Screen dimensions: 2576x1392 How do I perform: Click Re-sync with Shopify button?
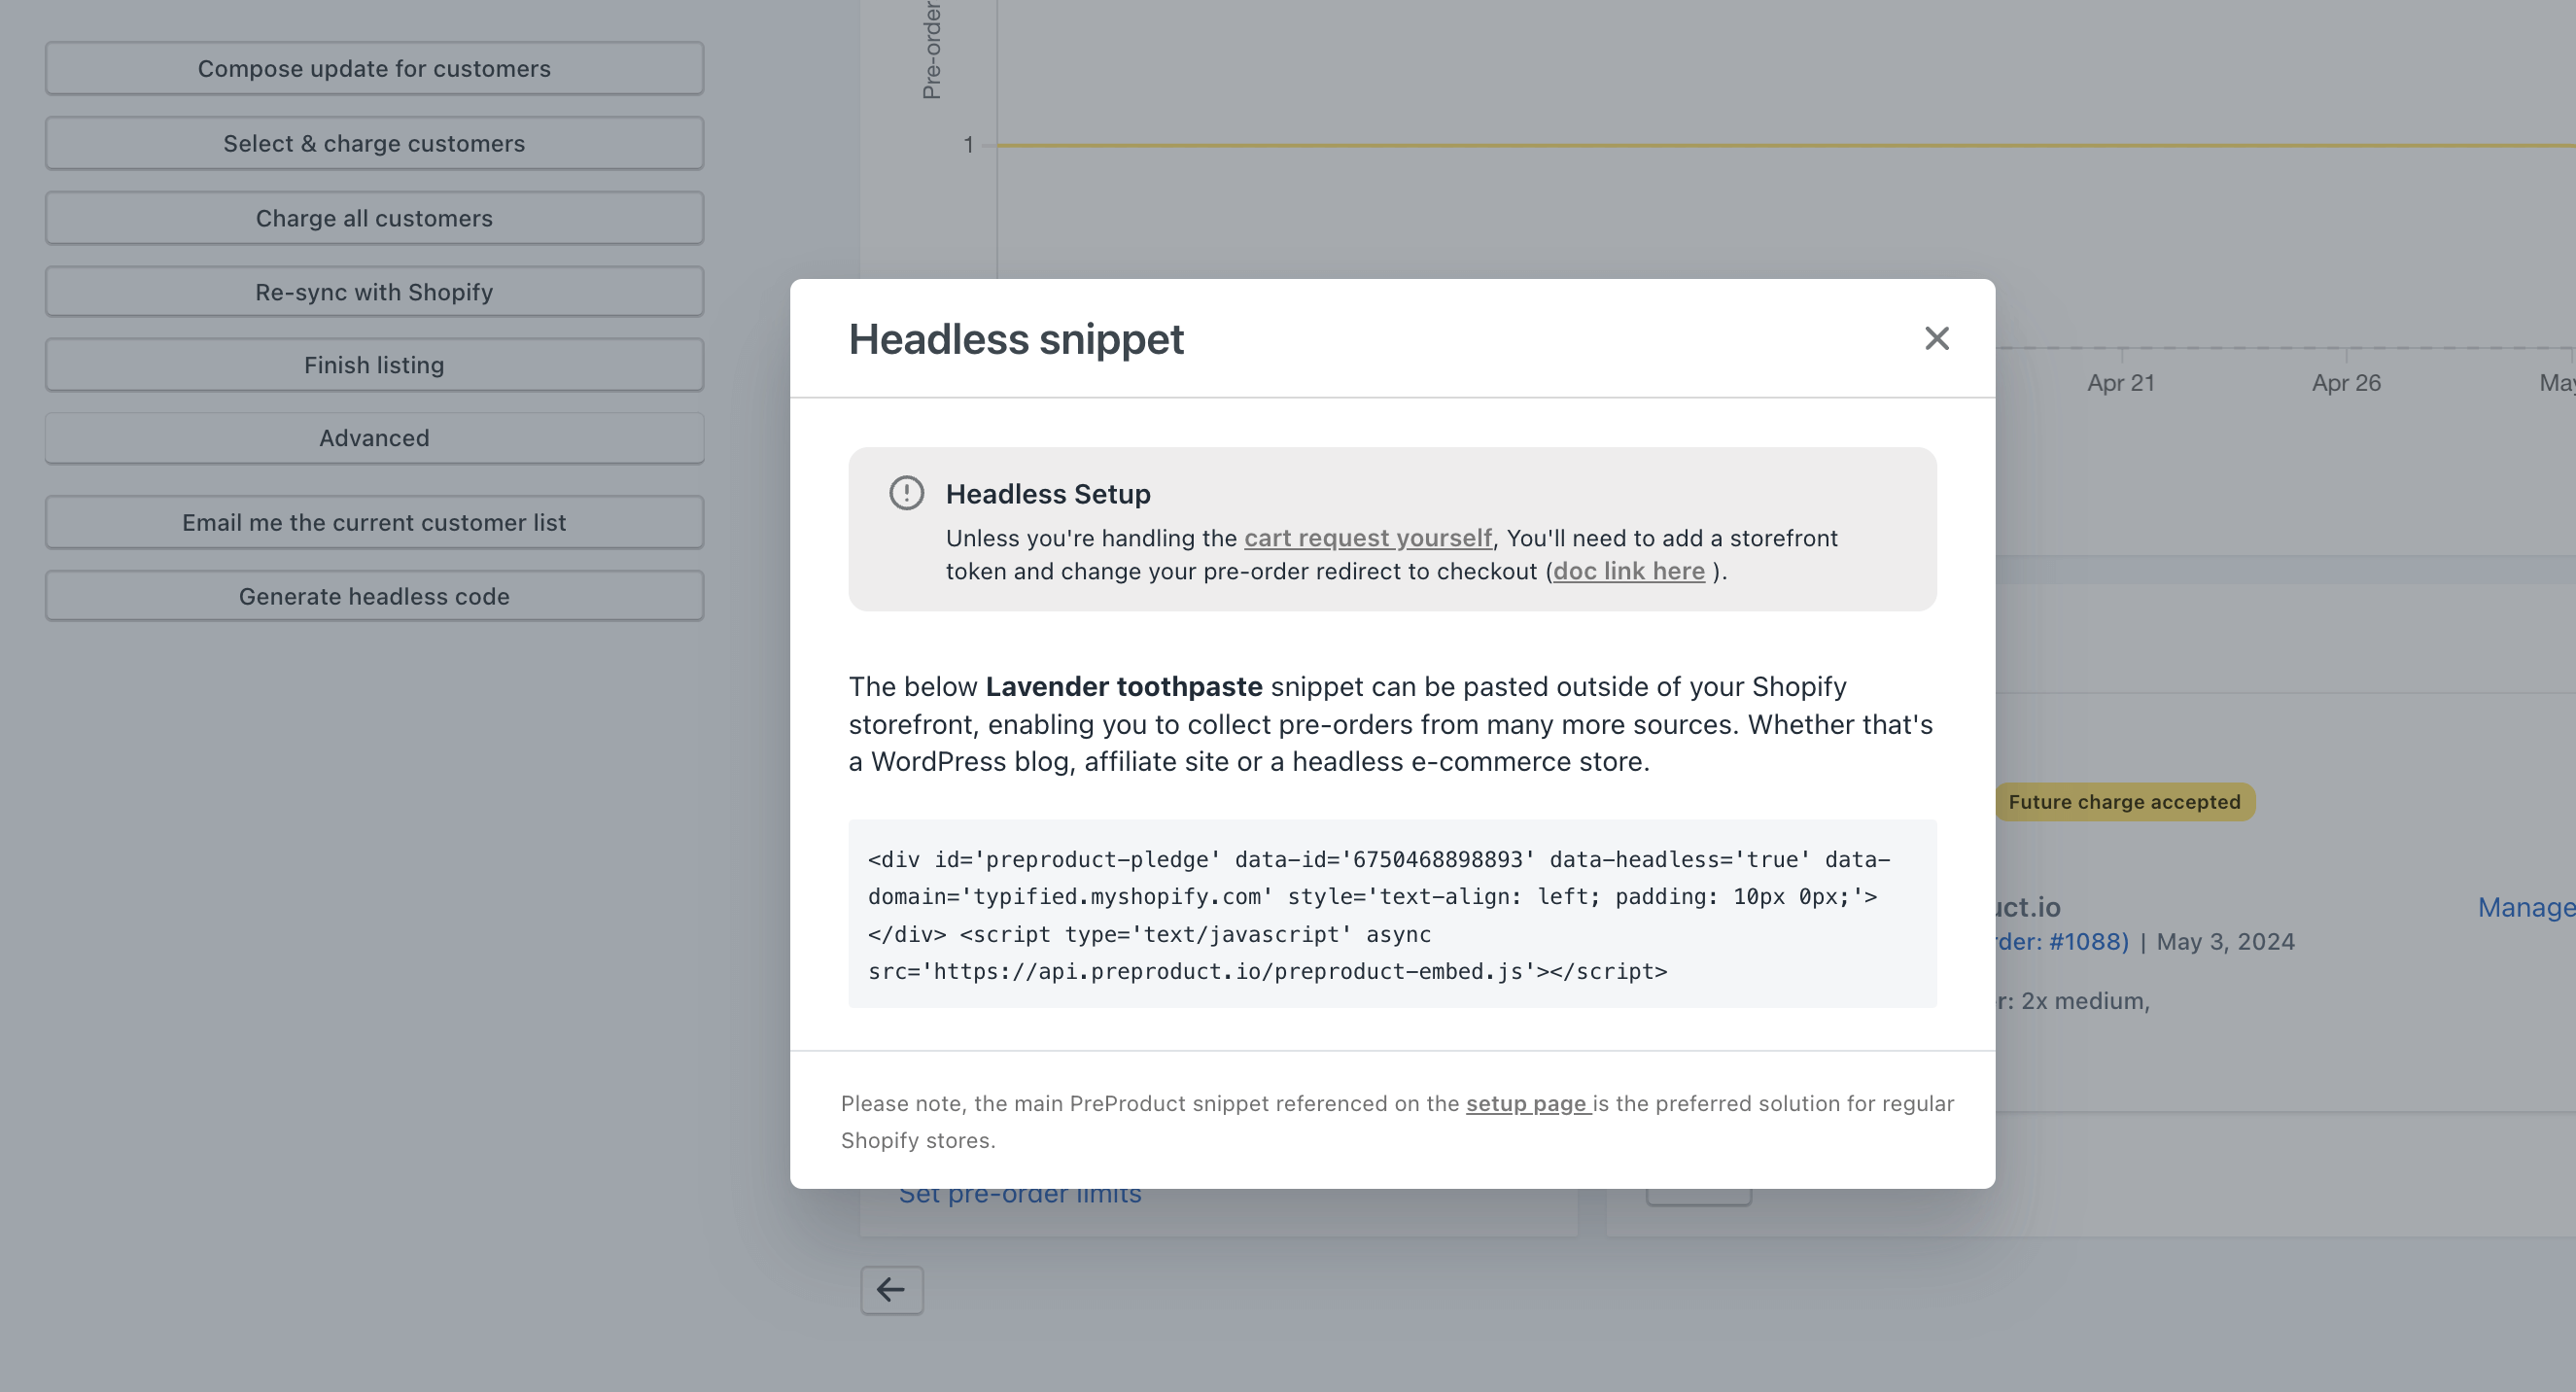tap(374, 292)
